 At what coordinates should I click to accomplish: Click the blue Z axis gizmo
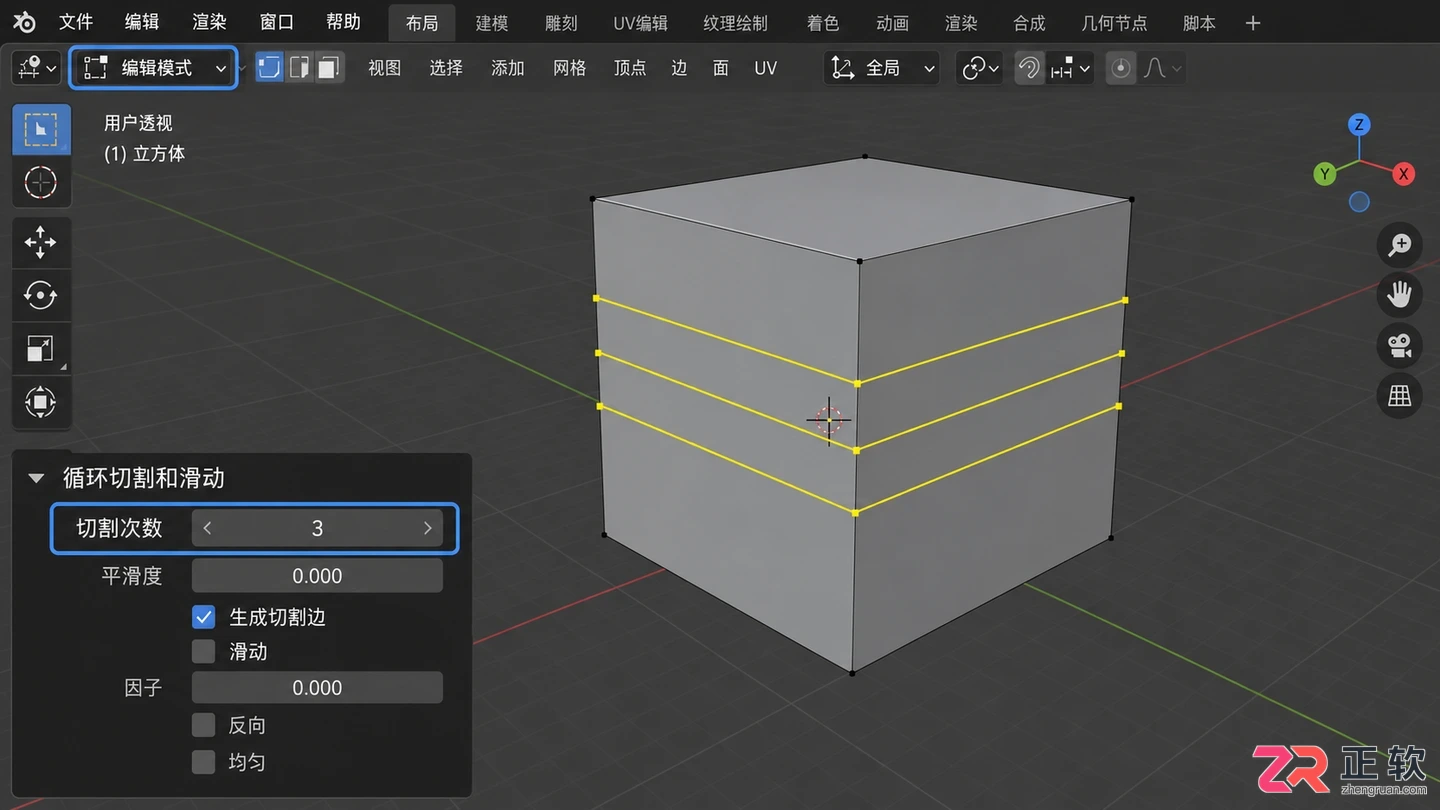(x=1358, y=125)
